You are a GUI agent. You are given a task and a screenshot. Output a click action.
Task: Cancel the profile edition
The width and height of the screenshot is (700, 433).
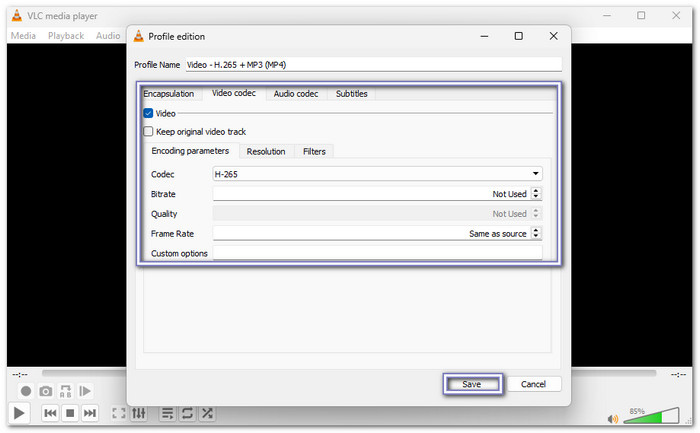[533, 384]
